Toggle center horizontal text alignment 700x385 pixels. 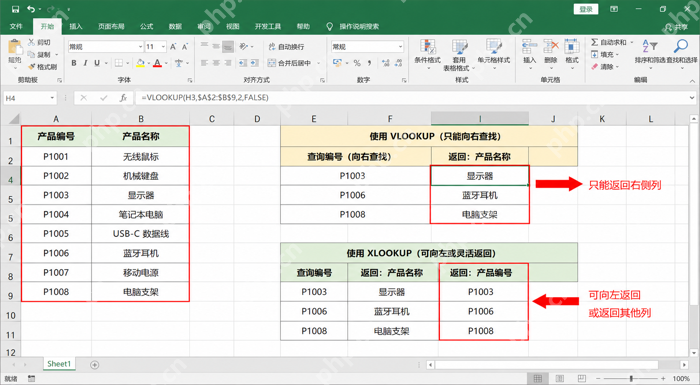point(216,63)
